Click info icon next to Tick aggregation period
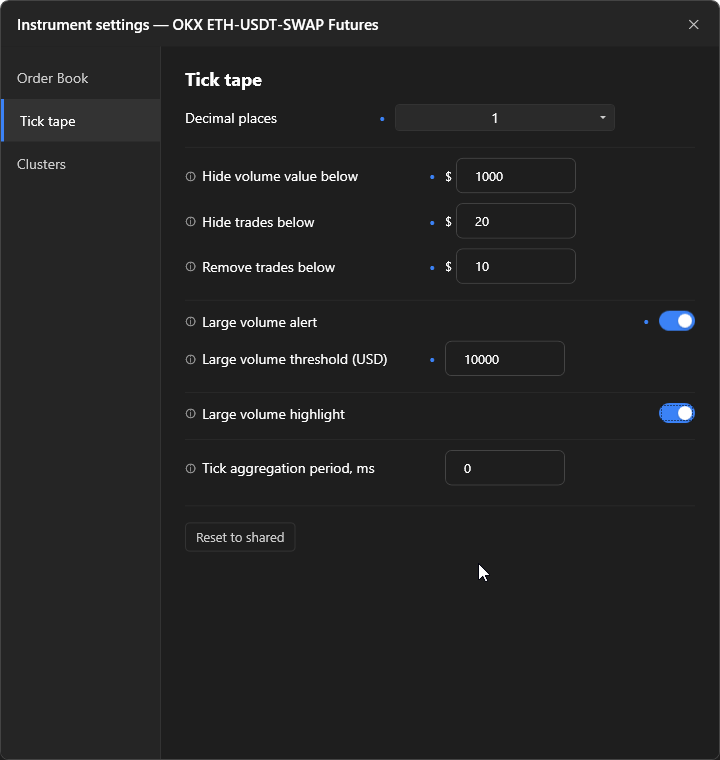Image resolution: width=720 pixels, height=760 pixels. point(191,469)
